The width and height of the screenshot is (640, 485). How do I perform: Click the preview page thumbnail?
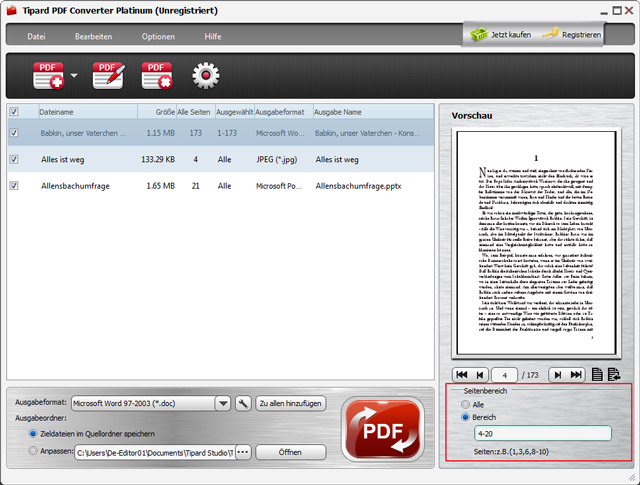tap(536, 243)
